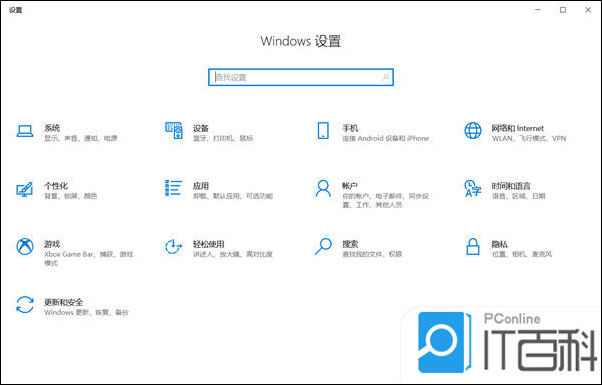The image size is (602, 385).
Task: Open the 搜索 magnifier category icon
Action: click(323, 246)
